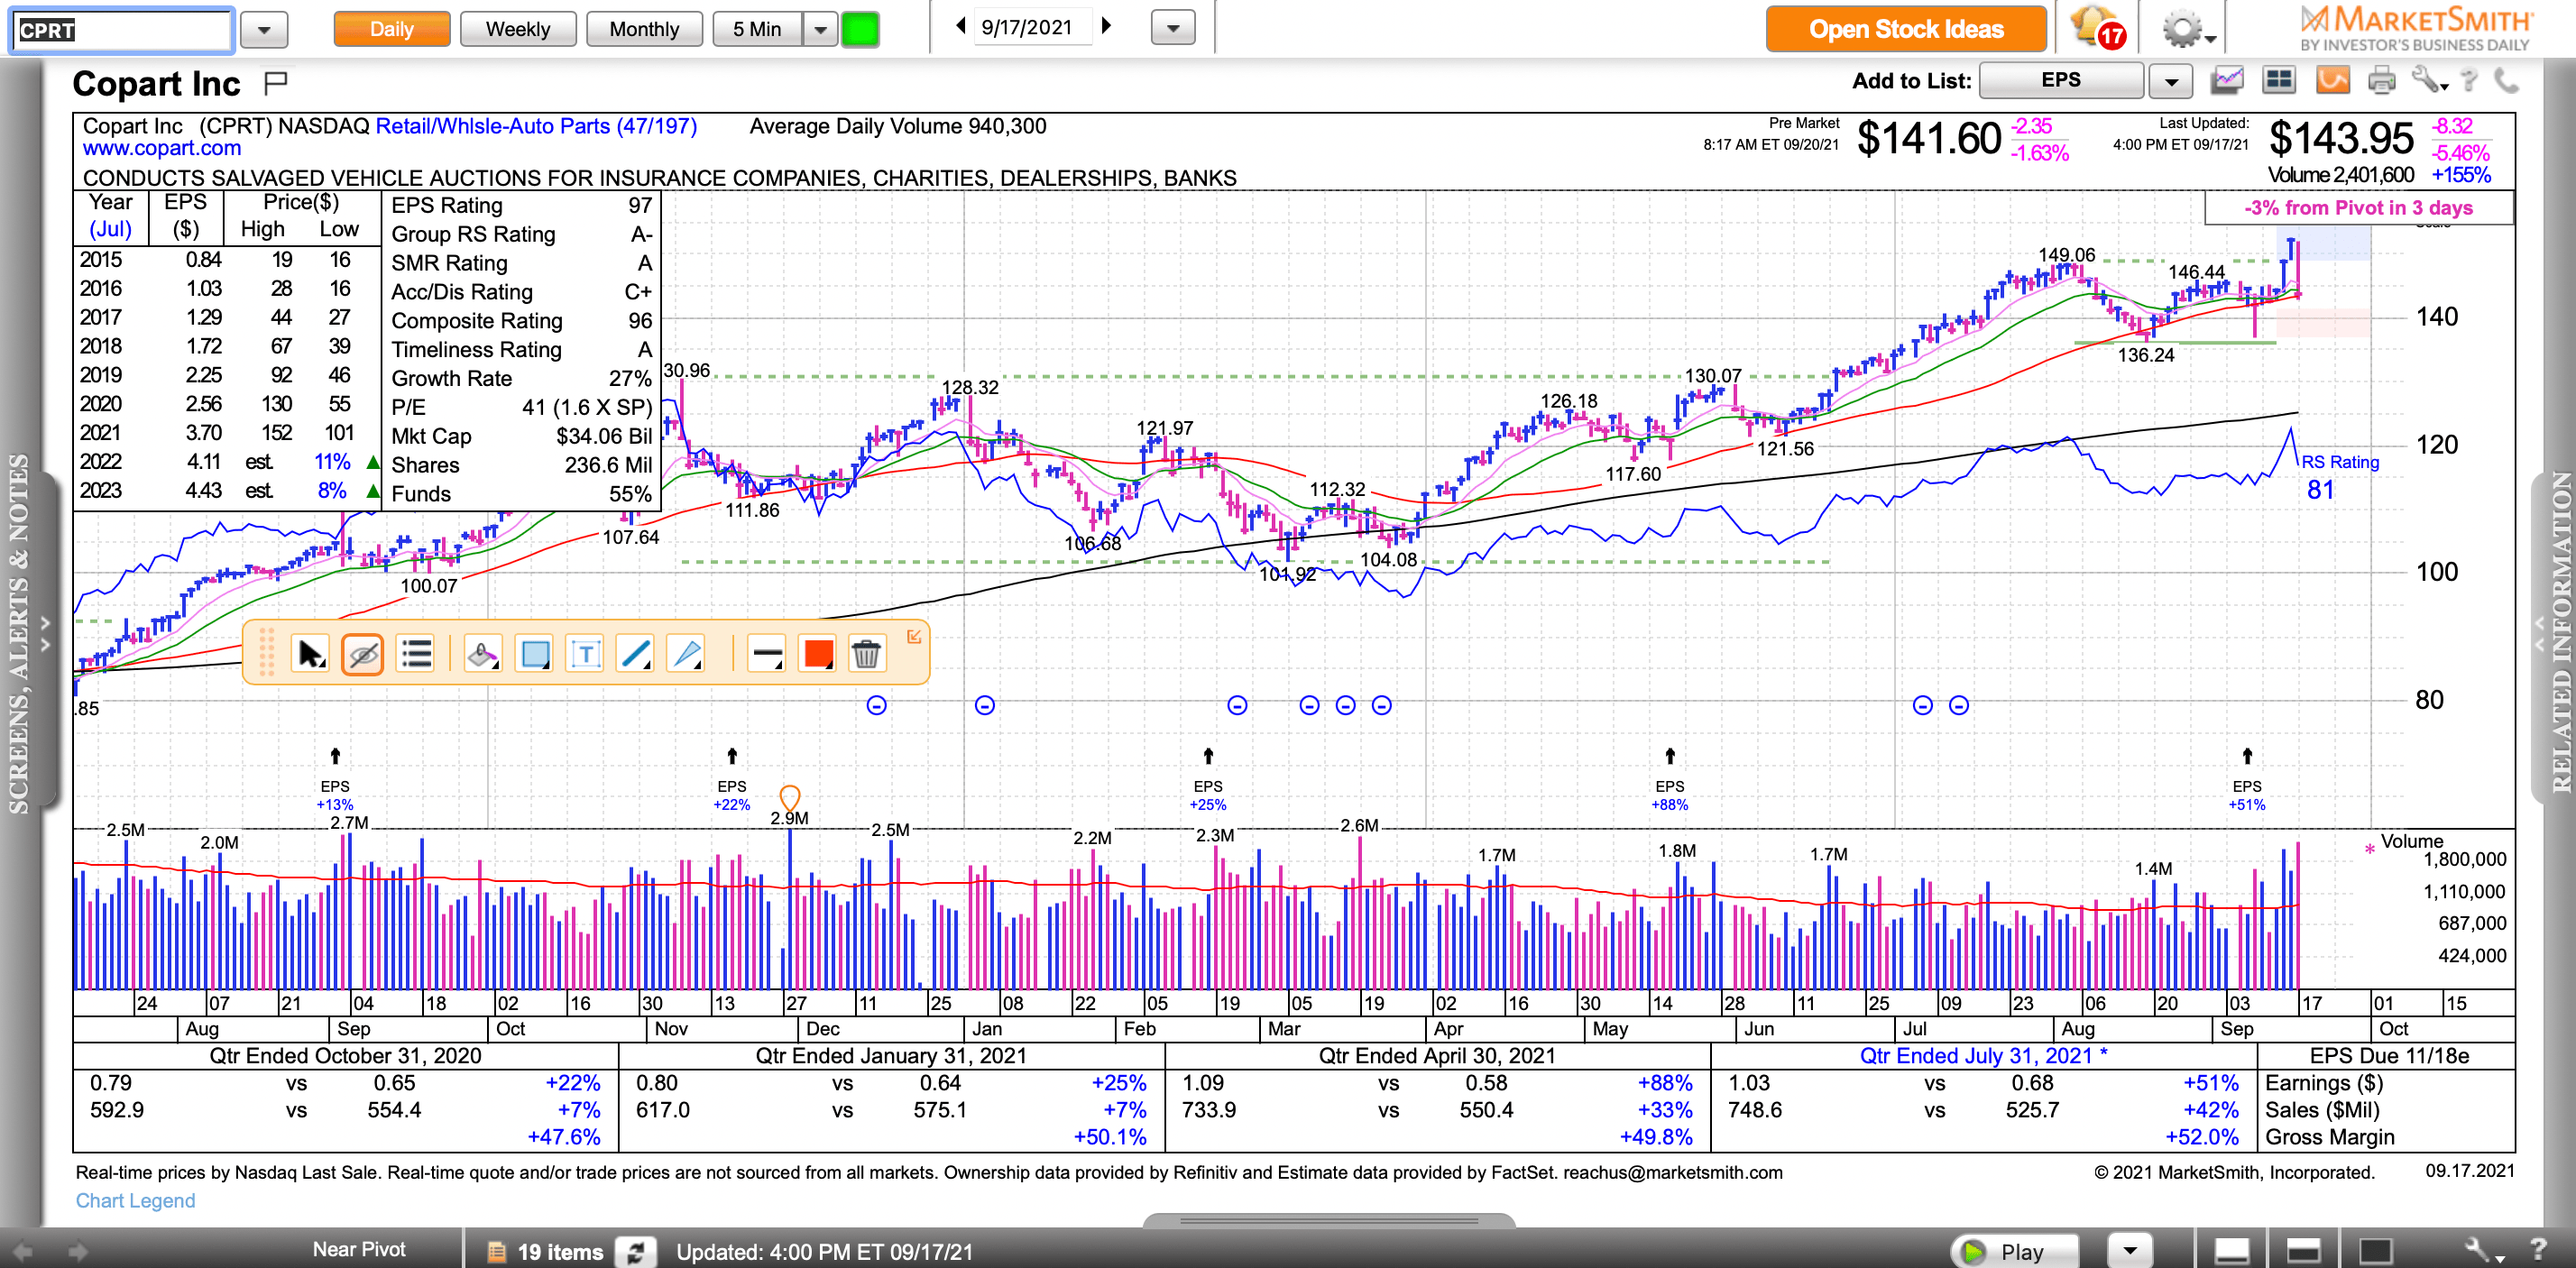Switch to the Monthly chart tab

coord(643,29)
